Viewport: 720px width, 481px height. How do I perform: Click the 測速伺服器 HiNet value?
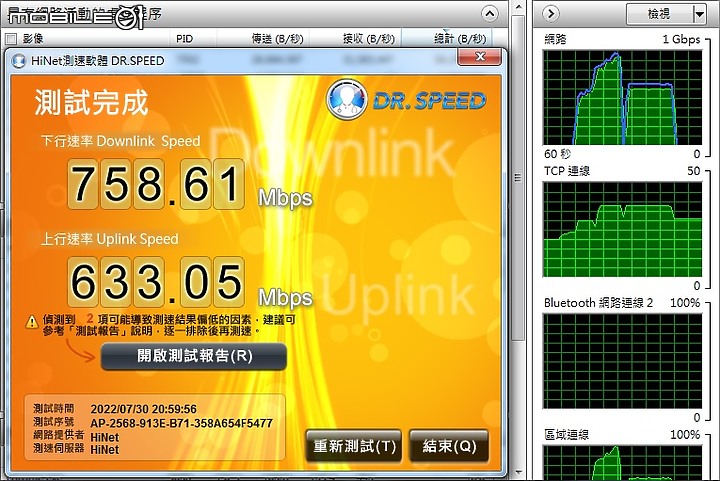[x=105, y=450]
